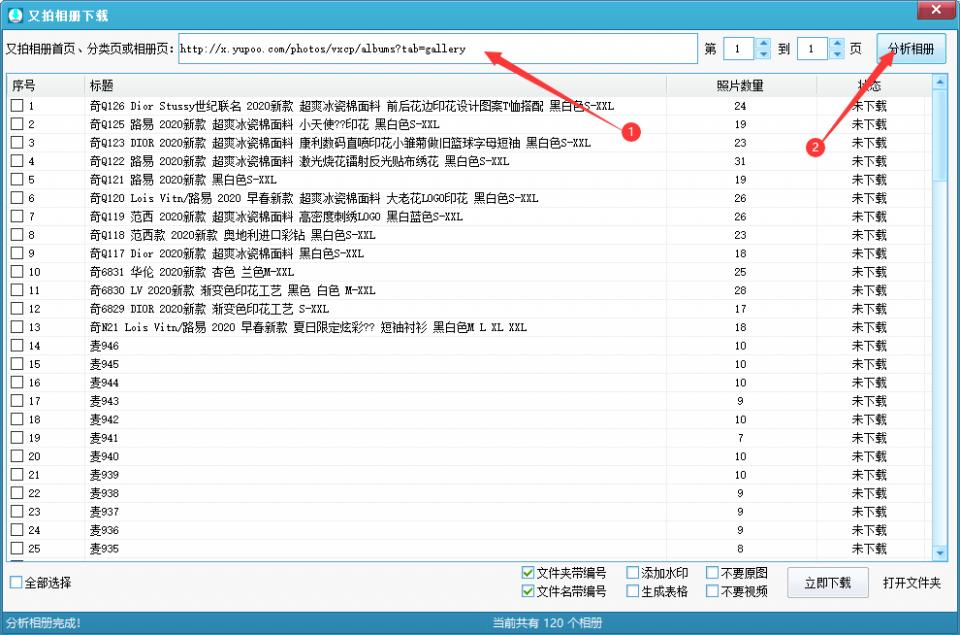Check the box for row 25 麦935
This screenshot has height=635, width=960.
pos(17,548)
